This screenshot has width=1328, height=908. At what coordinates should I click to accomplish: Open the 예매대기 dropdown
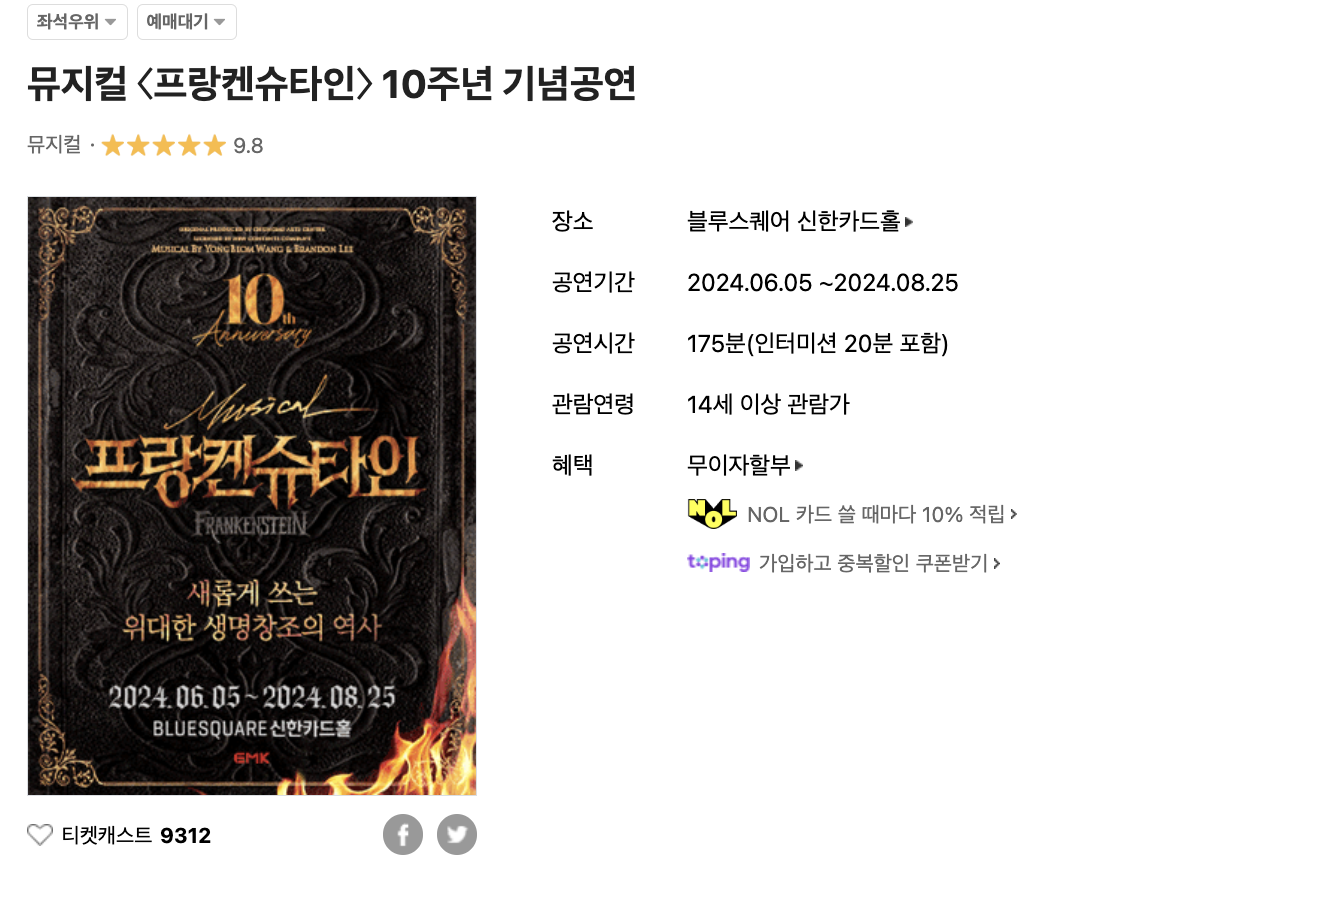186,21
